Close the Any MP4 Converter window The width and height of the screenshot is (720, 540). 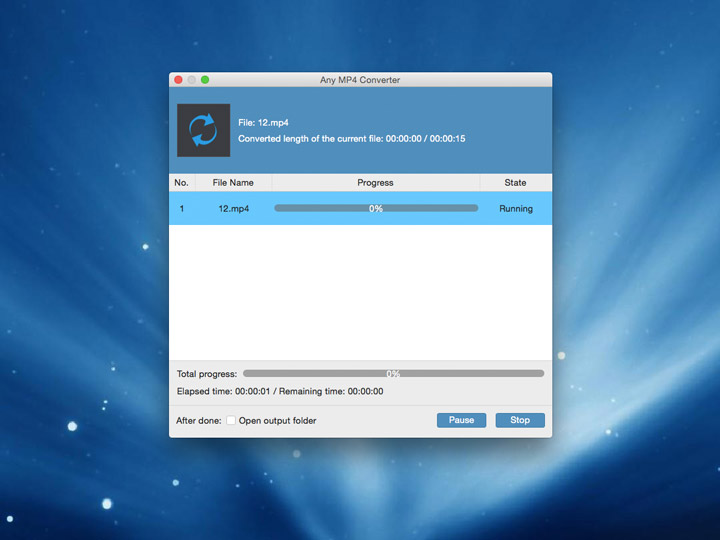[179, 80]
